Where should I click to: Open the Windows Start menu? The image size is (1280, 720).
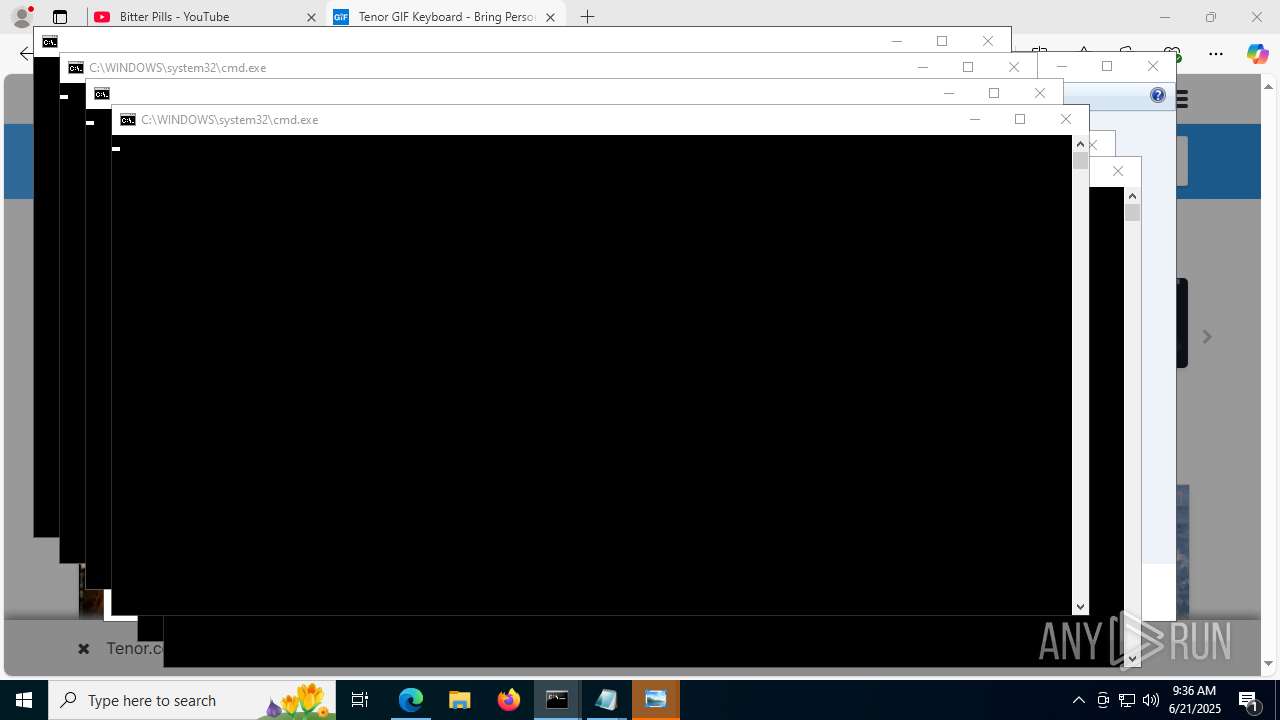point(24,700)
